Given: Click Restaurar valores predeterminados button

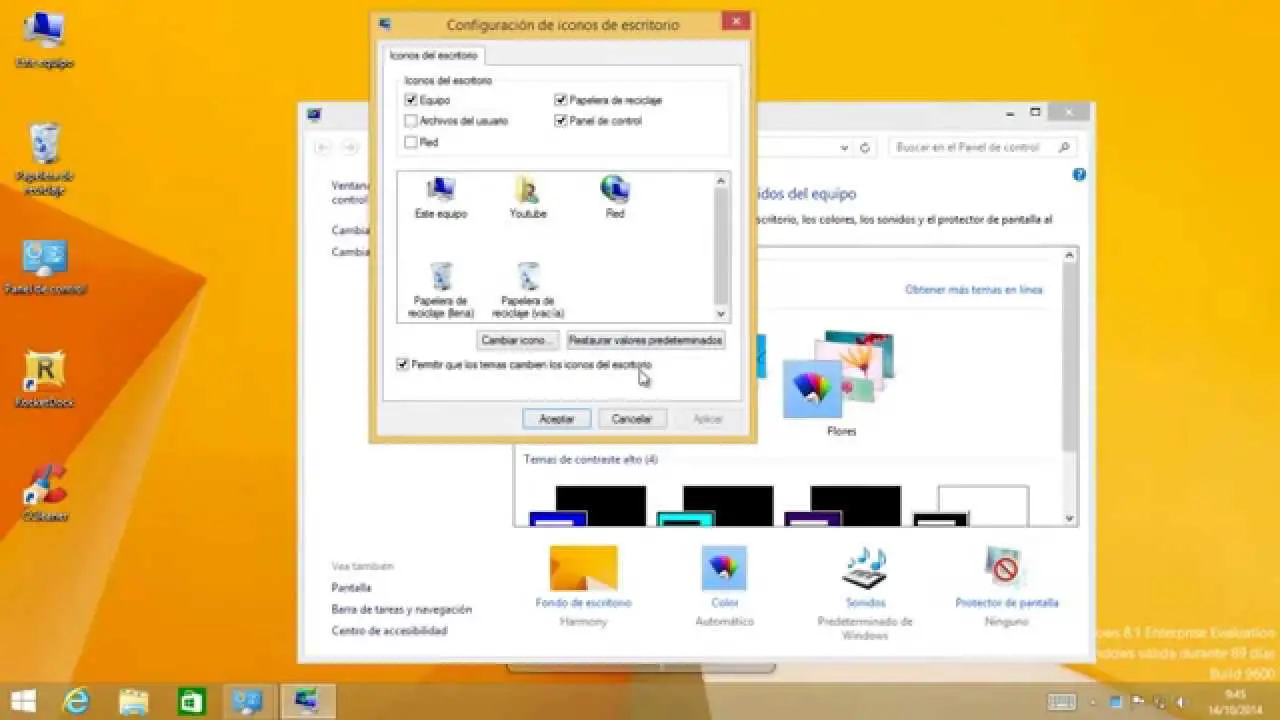Looking at the screenshot, I should click(645, 340).
